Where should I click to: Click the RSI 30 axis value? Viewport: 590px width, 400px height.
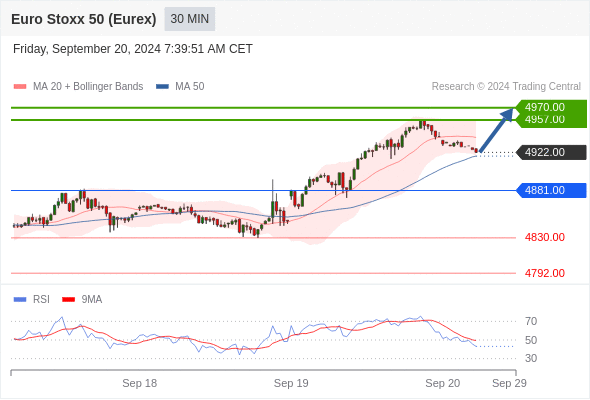[x=531, y=358]
